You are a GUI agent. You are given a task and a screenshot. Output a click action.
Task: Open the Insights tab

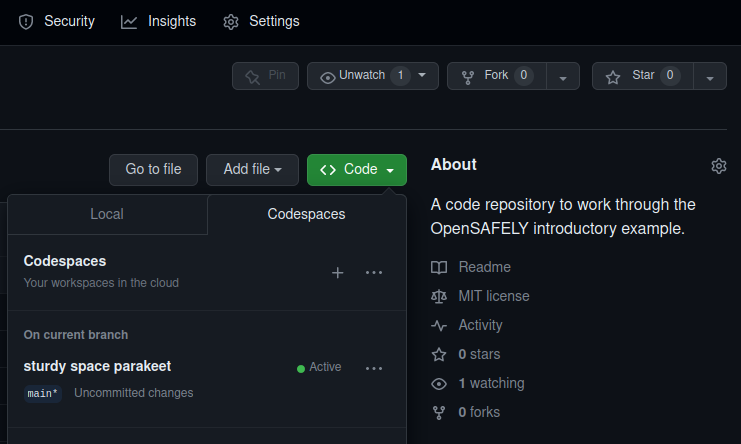point(159,21)
